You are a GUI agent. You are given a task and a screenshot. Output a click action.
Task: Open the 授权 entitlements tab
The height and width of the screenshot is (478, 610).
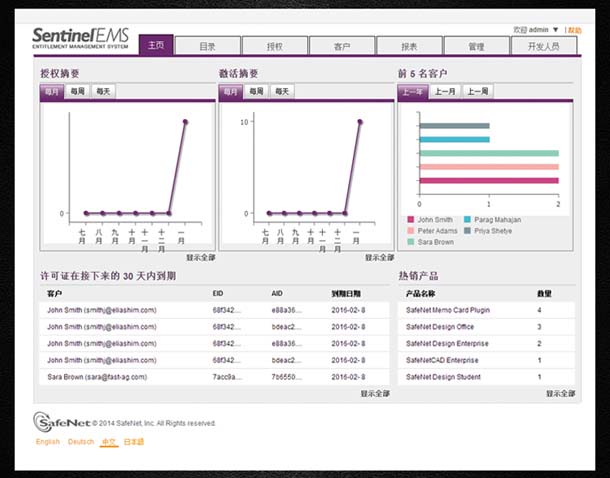[x=275, y=46]
